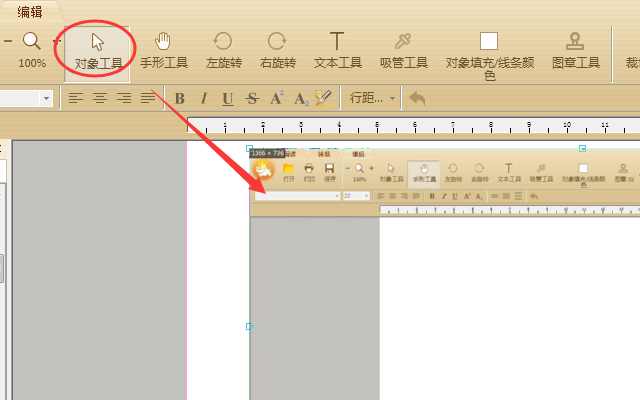Choose the 图章工具 stamp tool
640x400 pixels.
(x=576, y=52)
